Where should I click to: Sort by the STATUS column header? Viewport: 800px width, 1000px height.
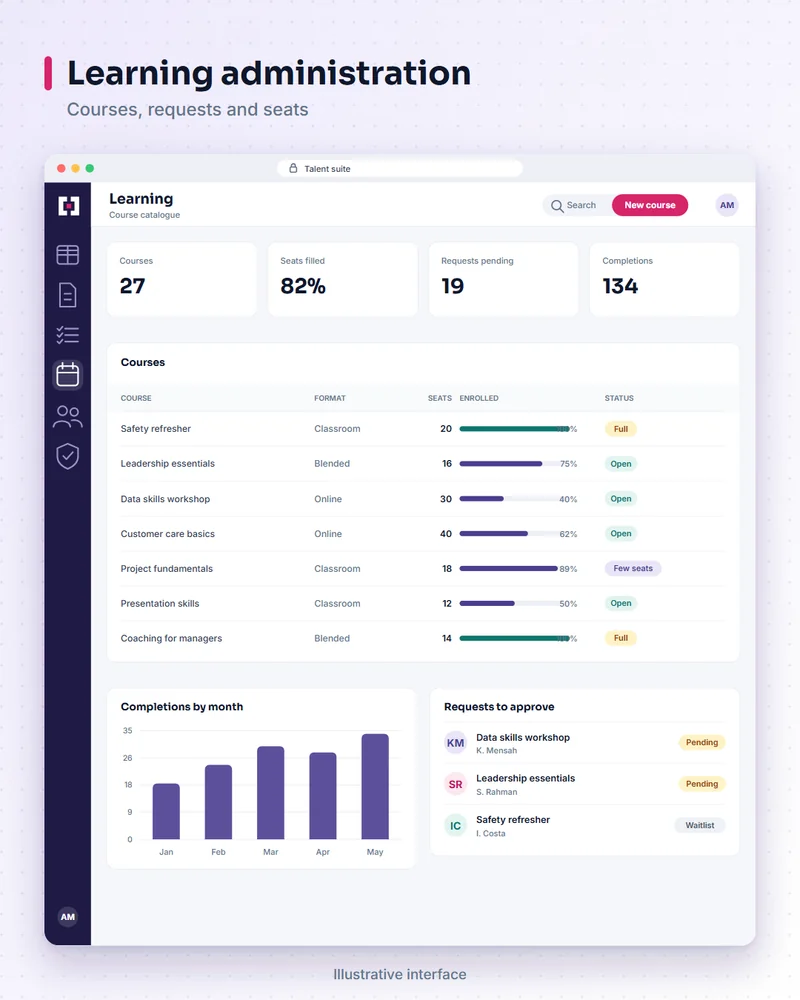coord(619,398)
